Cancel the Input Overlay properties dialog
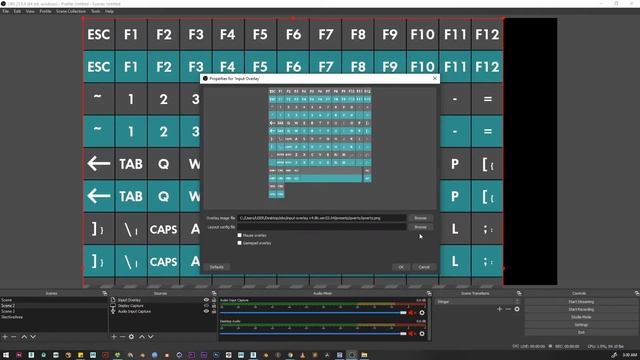Viewport: 640px width, 360px height. click(x=424, y=267)
